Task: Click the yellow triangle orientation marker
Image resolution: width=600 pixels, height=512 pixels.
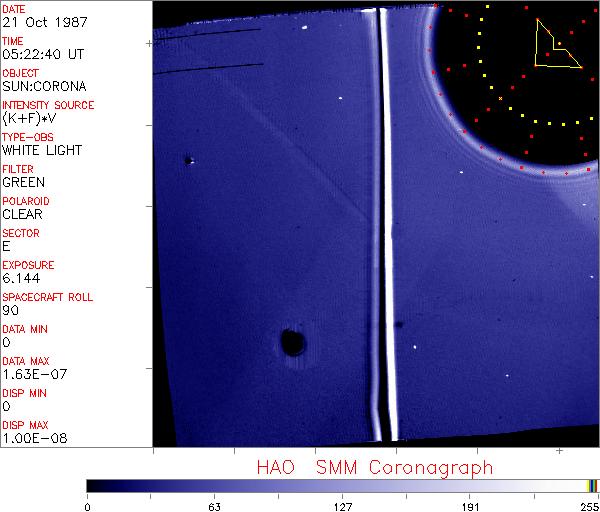Action: [554, 45]
